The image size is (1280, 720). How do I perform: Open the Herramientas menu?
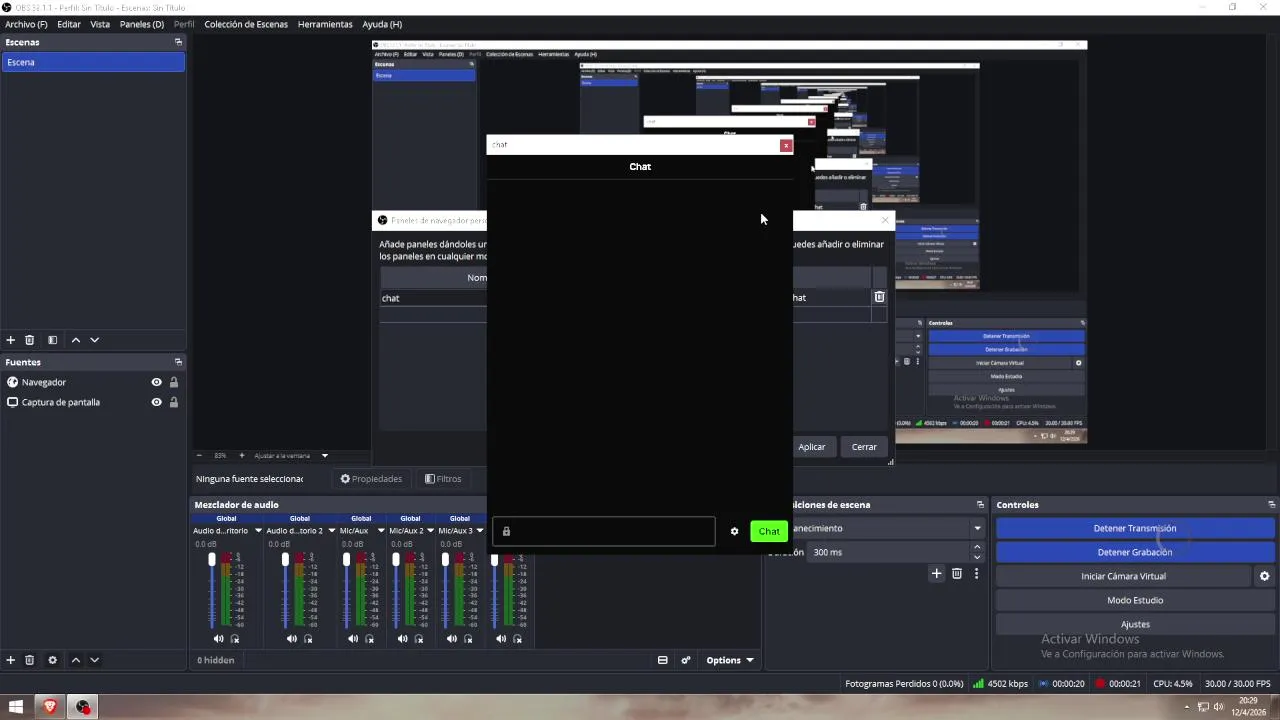pos(325,24)
